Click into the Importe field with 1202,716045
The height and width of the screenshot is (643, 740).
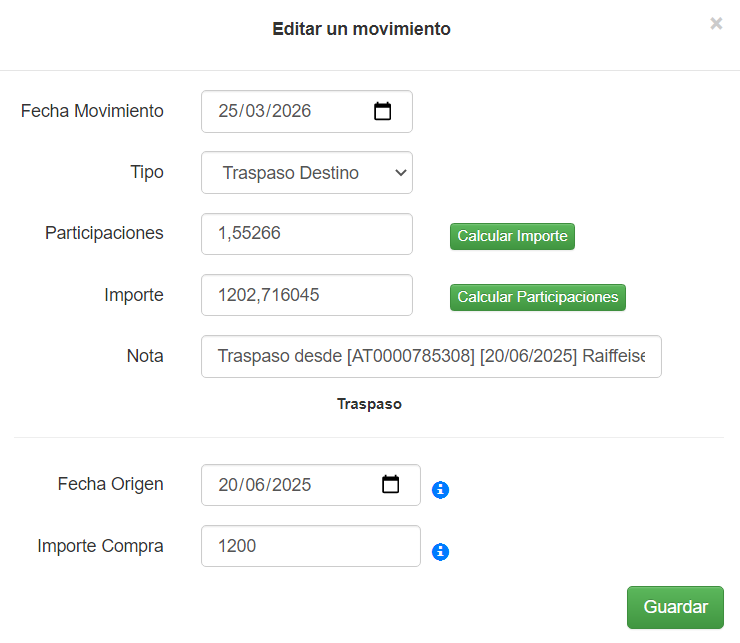(306, 295)
